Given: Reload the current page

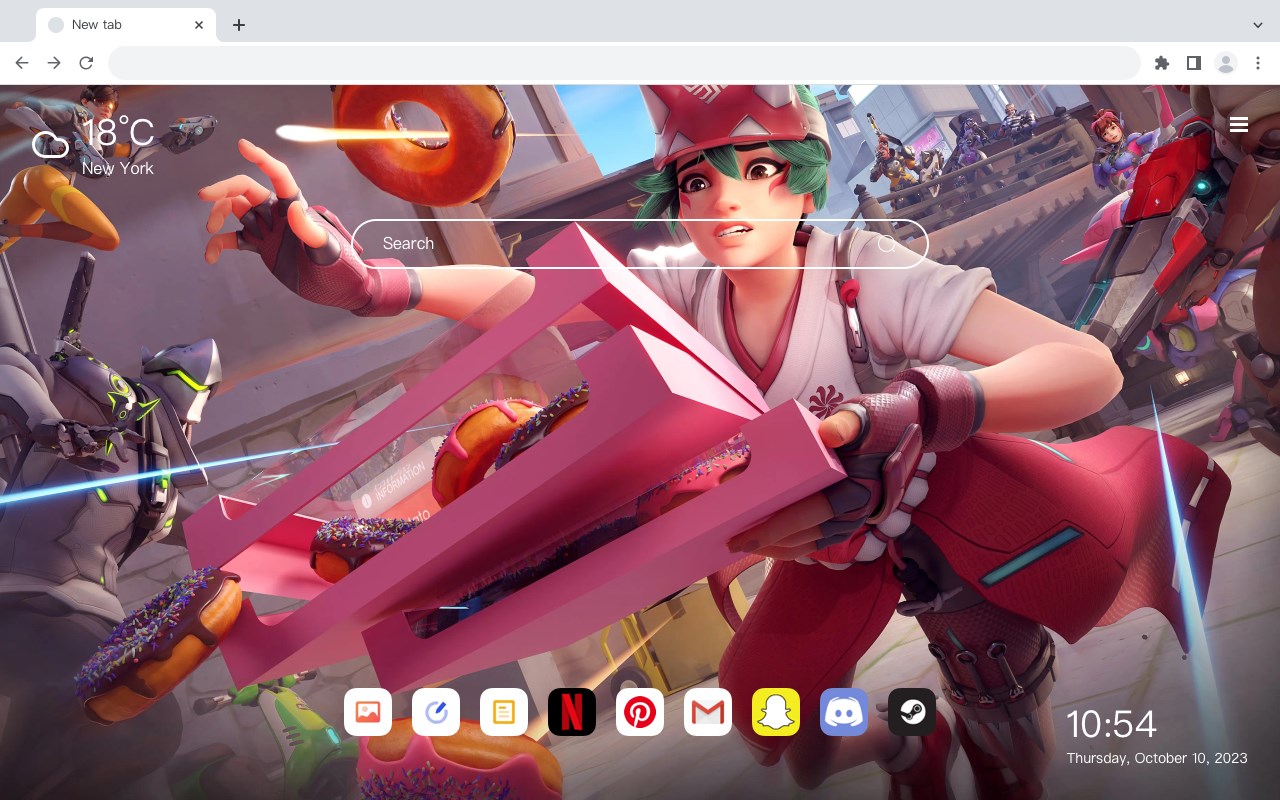Looking at the screenshot, I should coord(86,63).
